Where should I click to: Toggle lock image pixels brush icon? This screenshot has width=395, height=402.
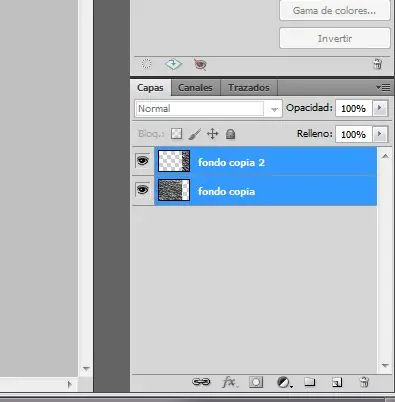click(x=195, y=134)
